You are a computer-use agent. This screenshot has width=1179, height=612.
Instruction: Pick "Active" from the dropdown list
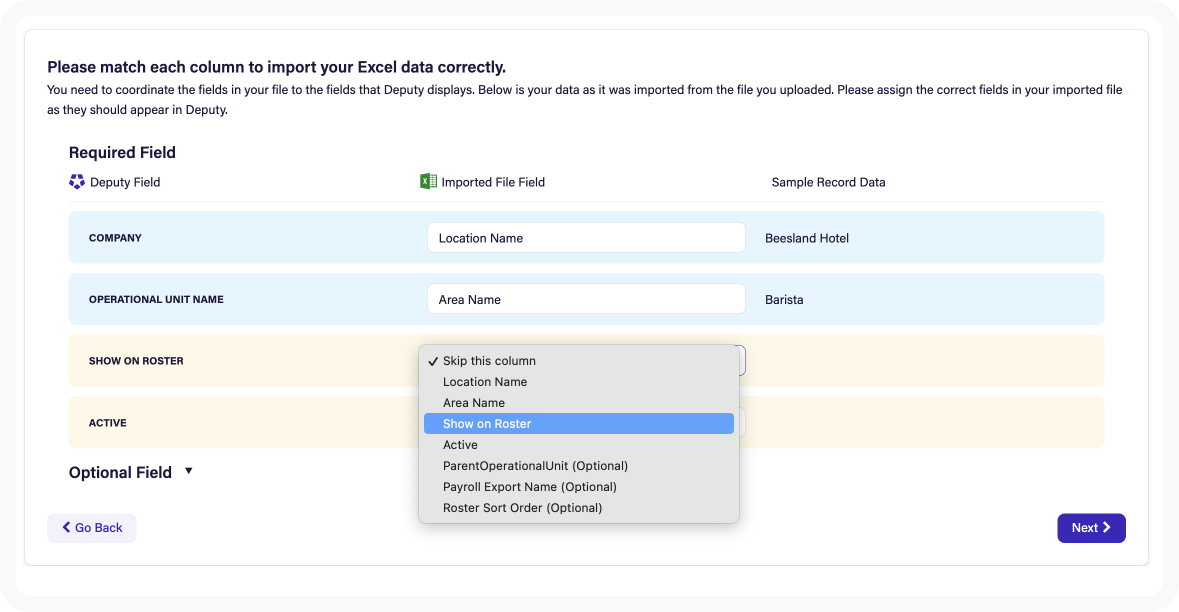(460, 445)
